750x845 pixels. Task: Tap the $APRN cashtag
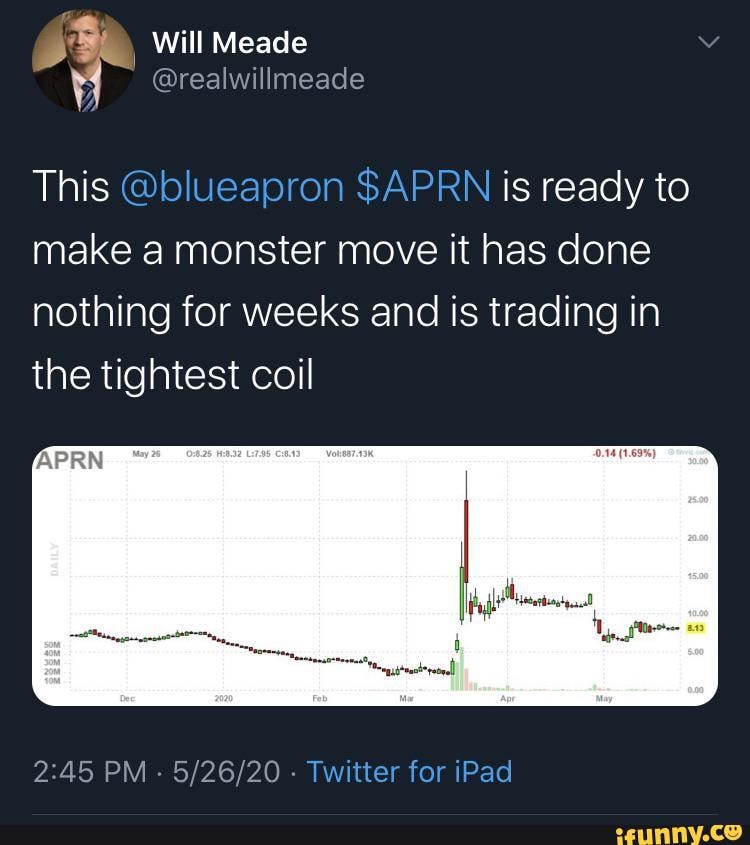423,187
